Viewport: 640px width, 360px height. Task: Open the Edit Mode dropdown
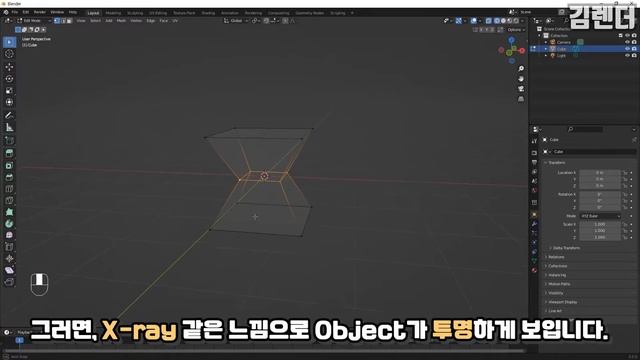(34, 20)
